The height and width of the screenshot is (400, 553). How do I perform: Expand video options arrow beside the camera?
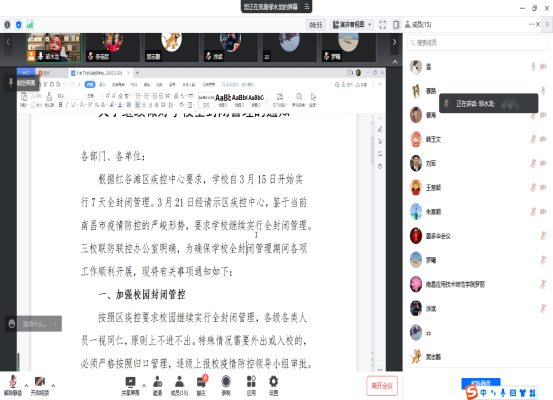tap(53, 385)
